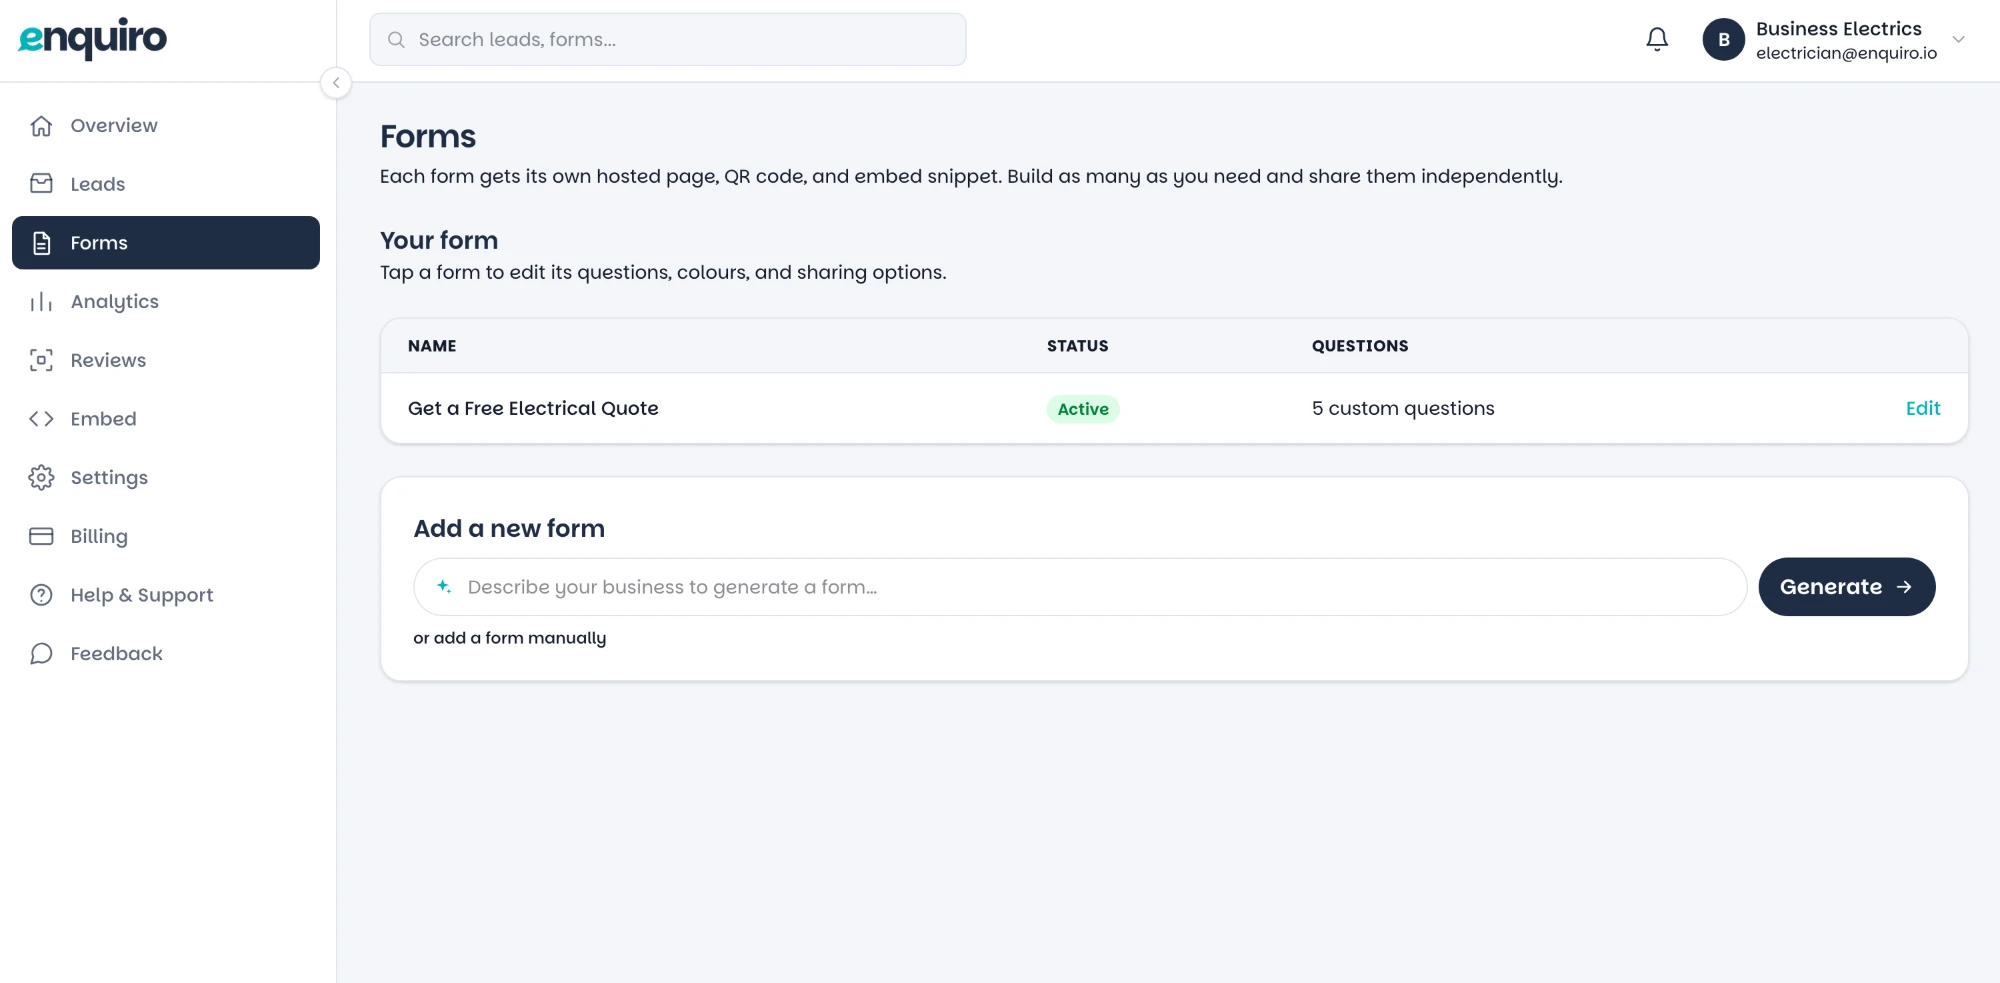Click '5 custom questions' cell
Screen dimensions: 2000x983
[1403, 408]
